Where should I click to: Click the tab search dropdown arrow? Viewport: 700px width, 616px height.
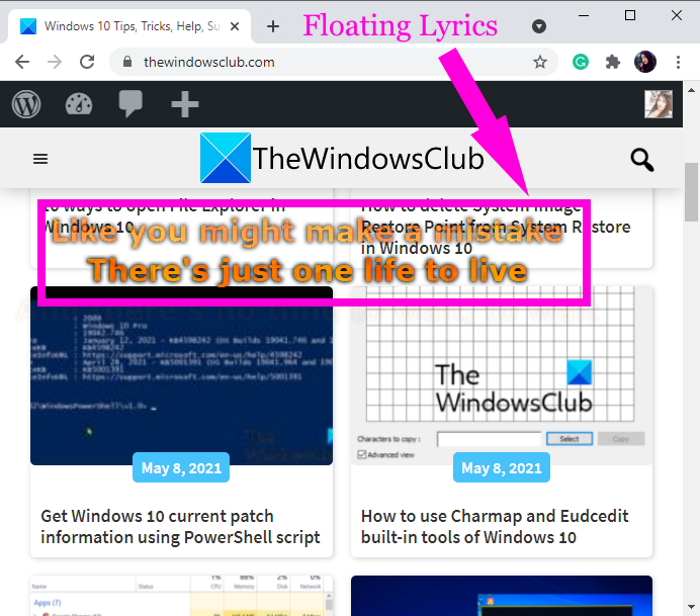click(539, 26)
